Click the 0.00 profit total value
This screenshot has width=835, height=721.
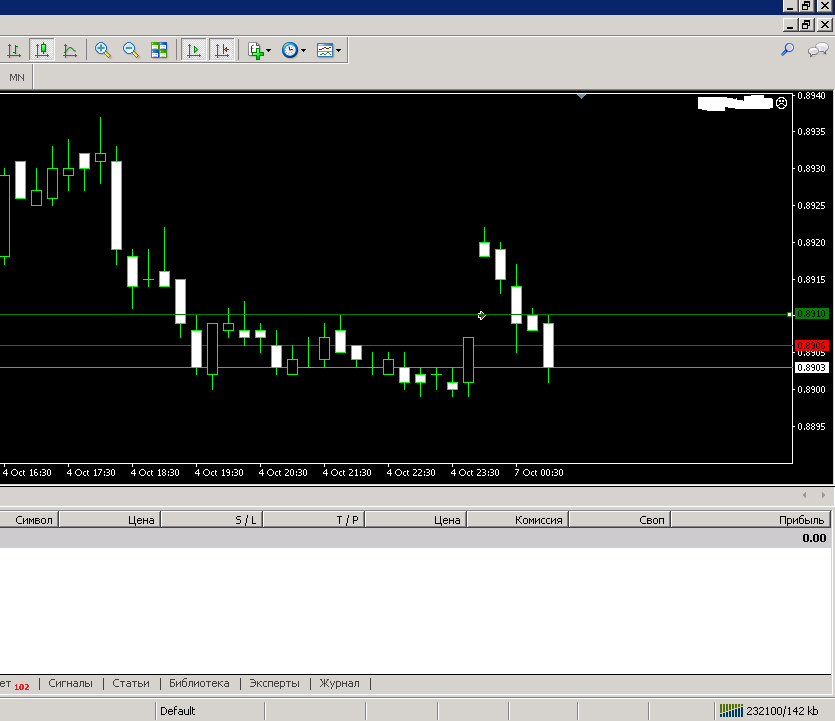click(814, 538)
